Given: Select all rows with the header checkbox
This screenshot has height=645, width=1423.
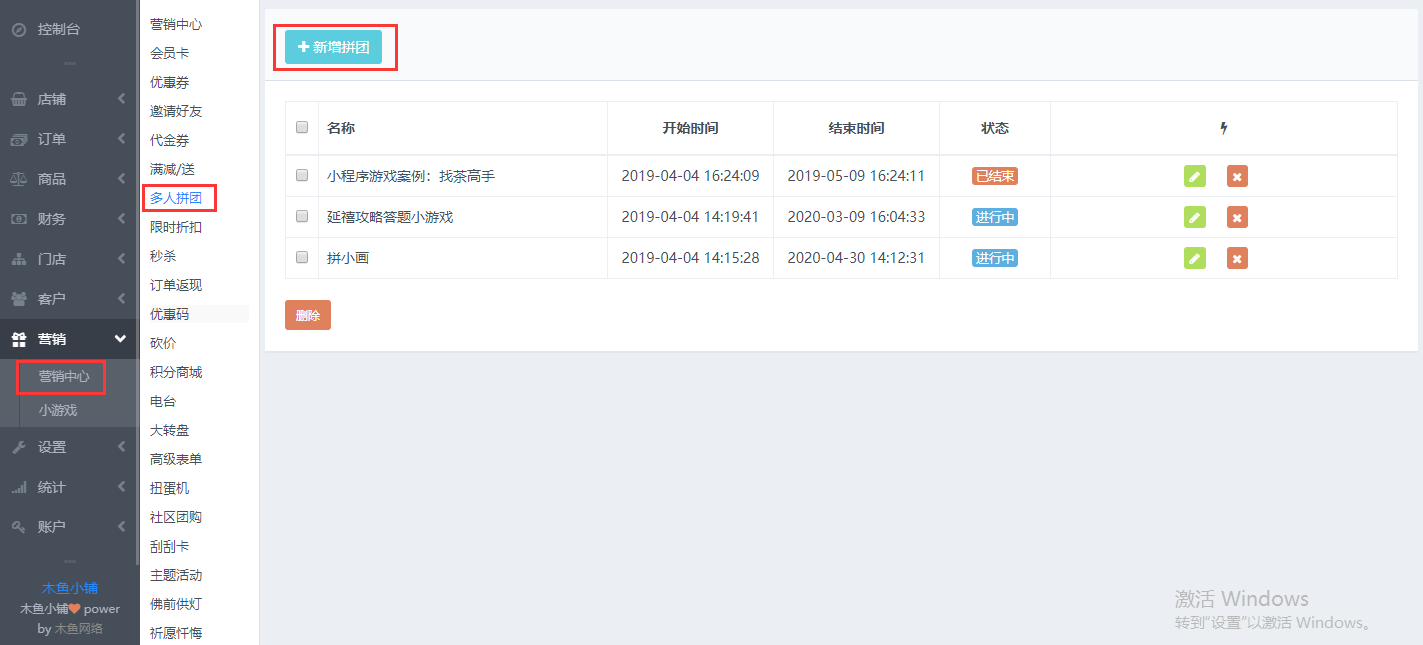Looking at the screenshot, I should pyautogui.click(x=301, y=128).
